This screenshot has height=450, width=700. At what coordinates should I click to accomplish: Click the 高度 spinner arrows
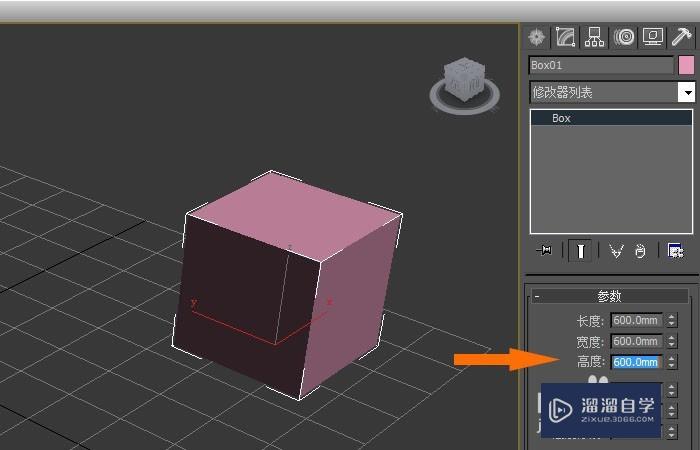pyautogui.click(x=672, y=362)
